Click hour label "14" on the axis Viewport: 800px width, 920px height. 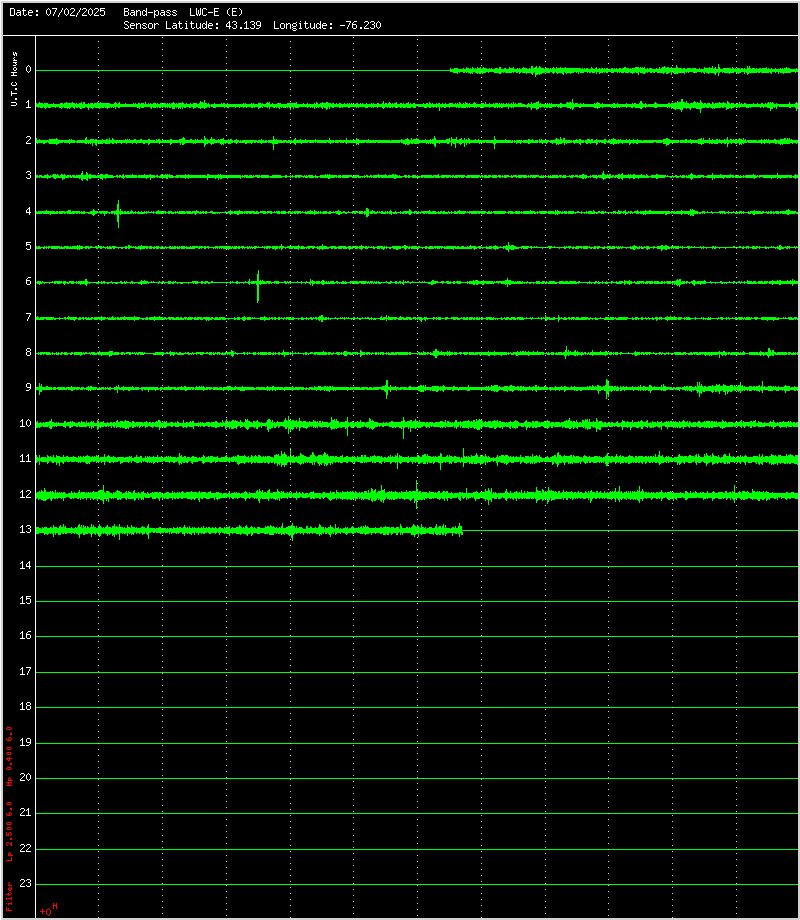tap(25, 566)
